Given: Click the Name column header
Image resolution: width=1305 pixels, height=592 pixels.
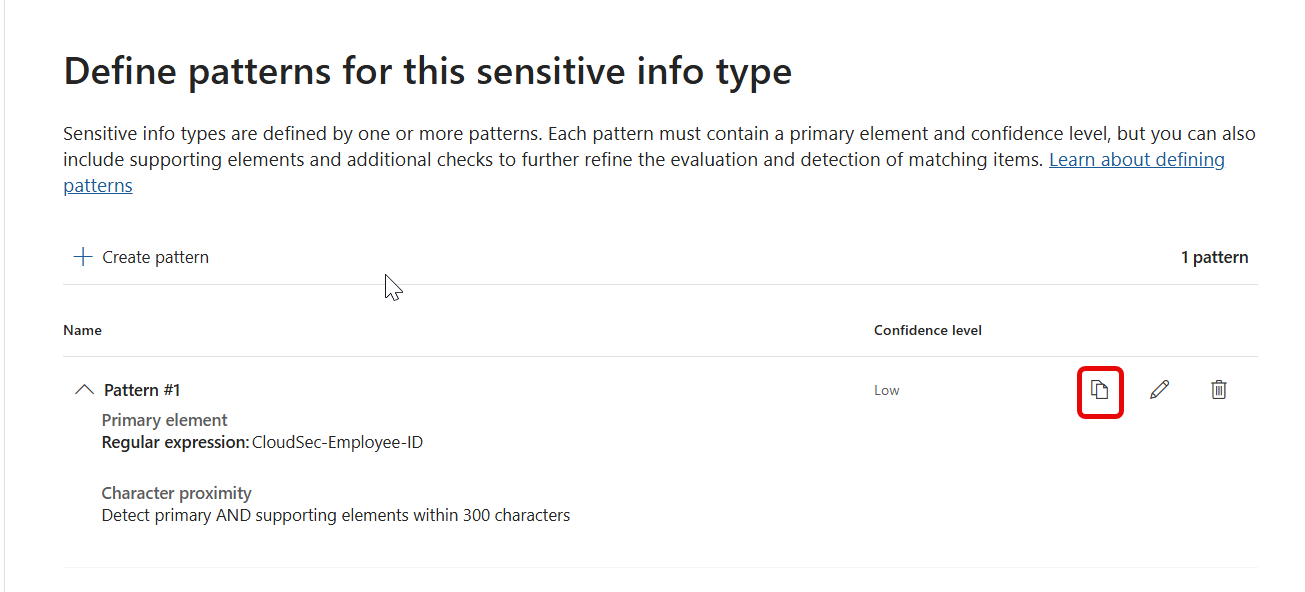Looking at the screenshot, I should tap(82, 330).
